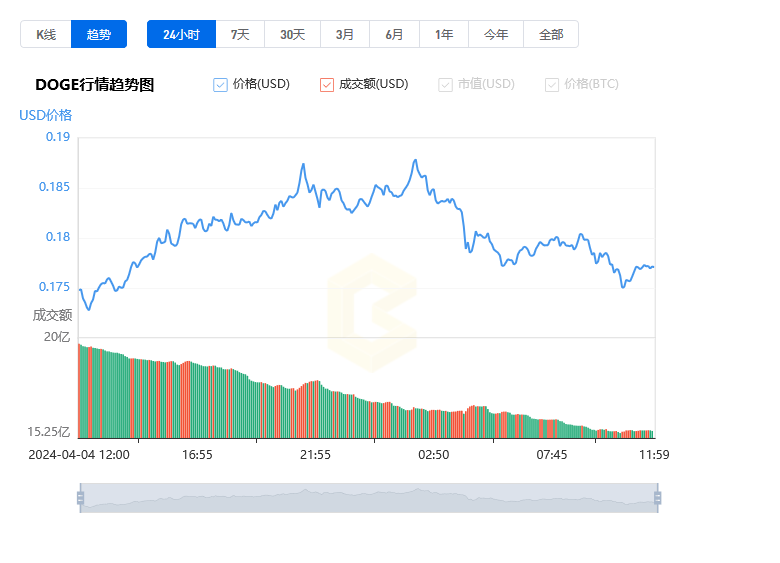This screenshot has height=563, width=780.
Task: Show 全部 all-time data
Action: click(551, 34)
